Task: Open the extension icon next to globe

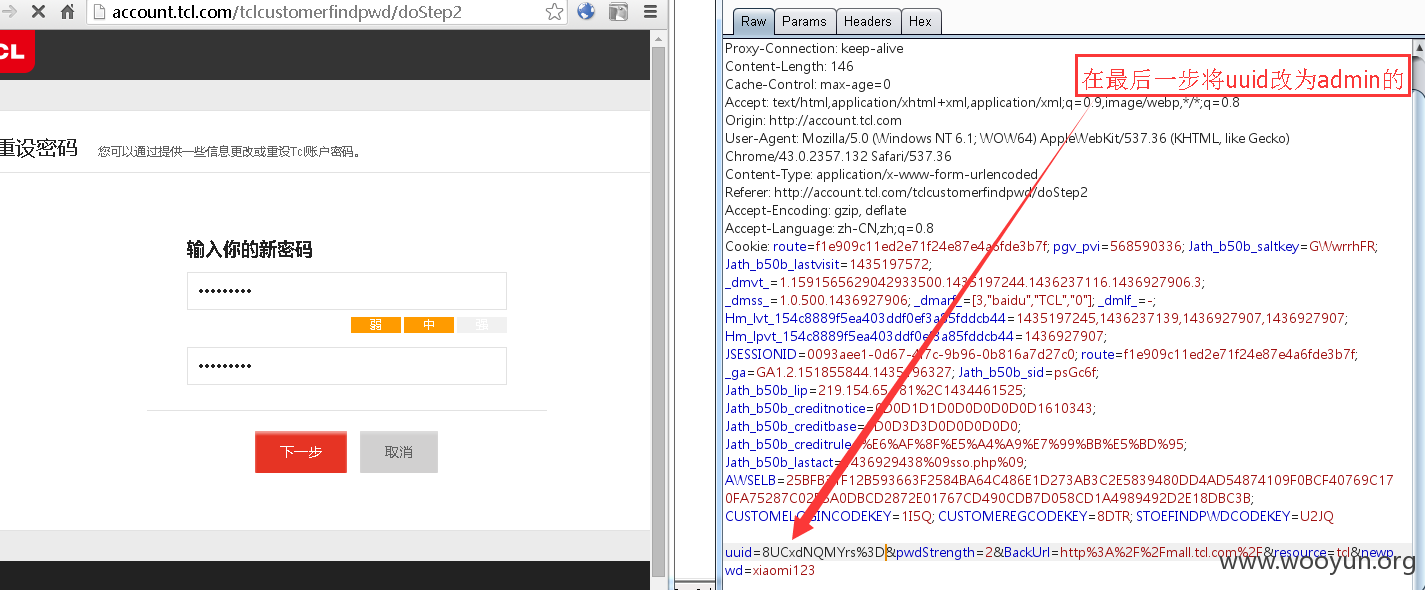Action: click(618, 12)
